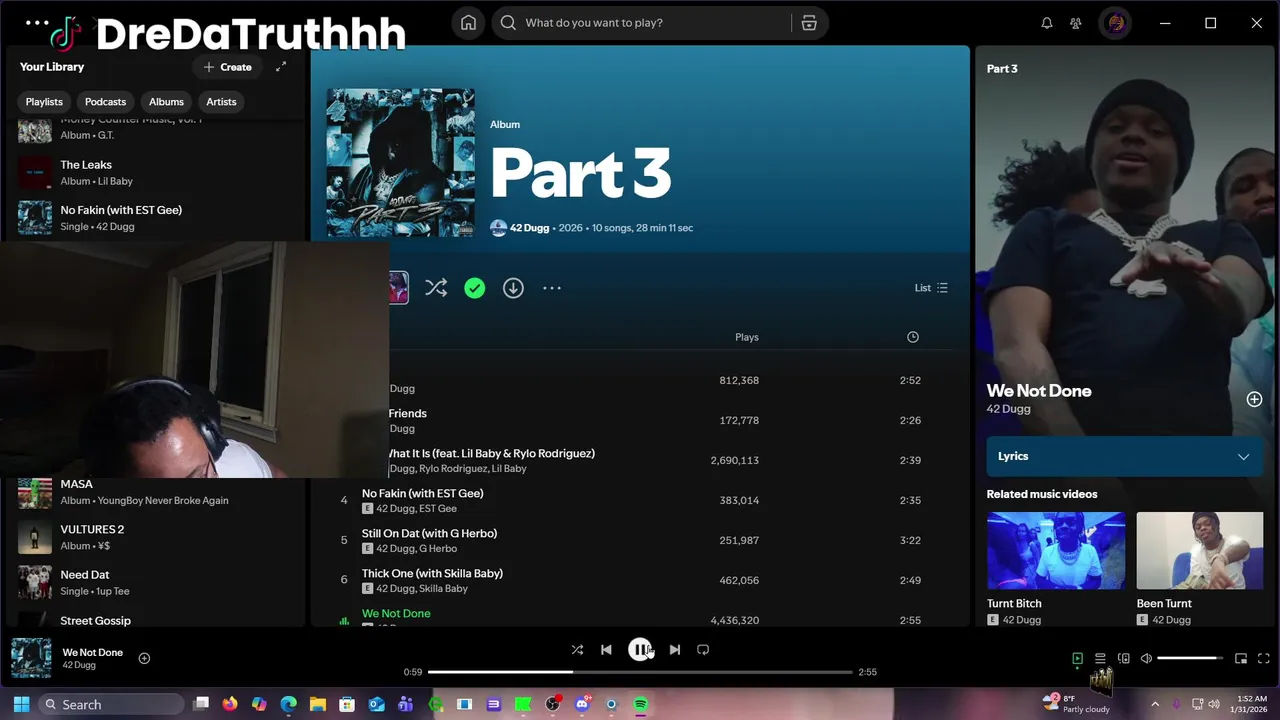Toggle the Now Playing view panel

1077,658
